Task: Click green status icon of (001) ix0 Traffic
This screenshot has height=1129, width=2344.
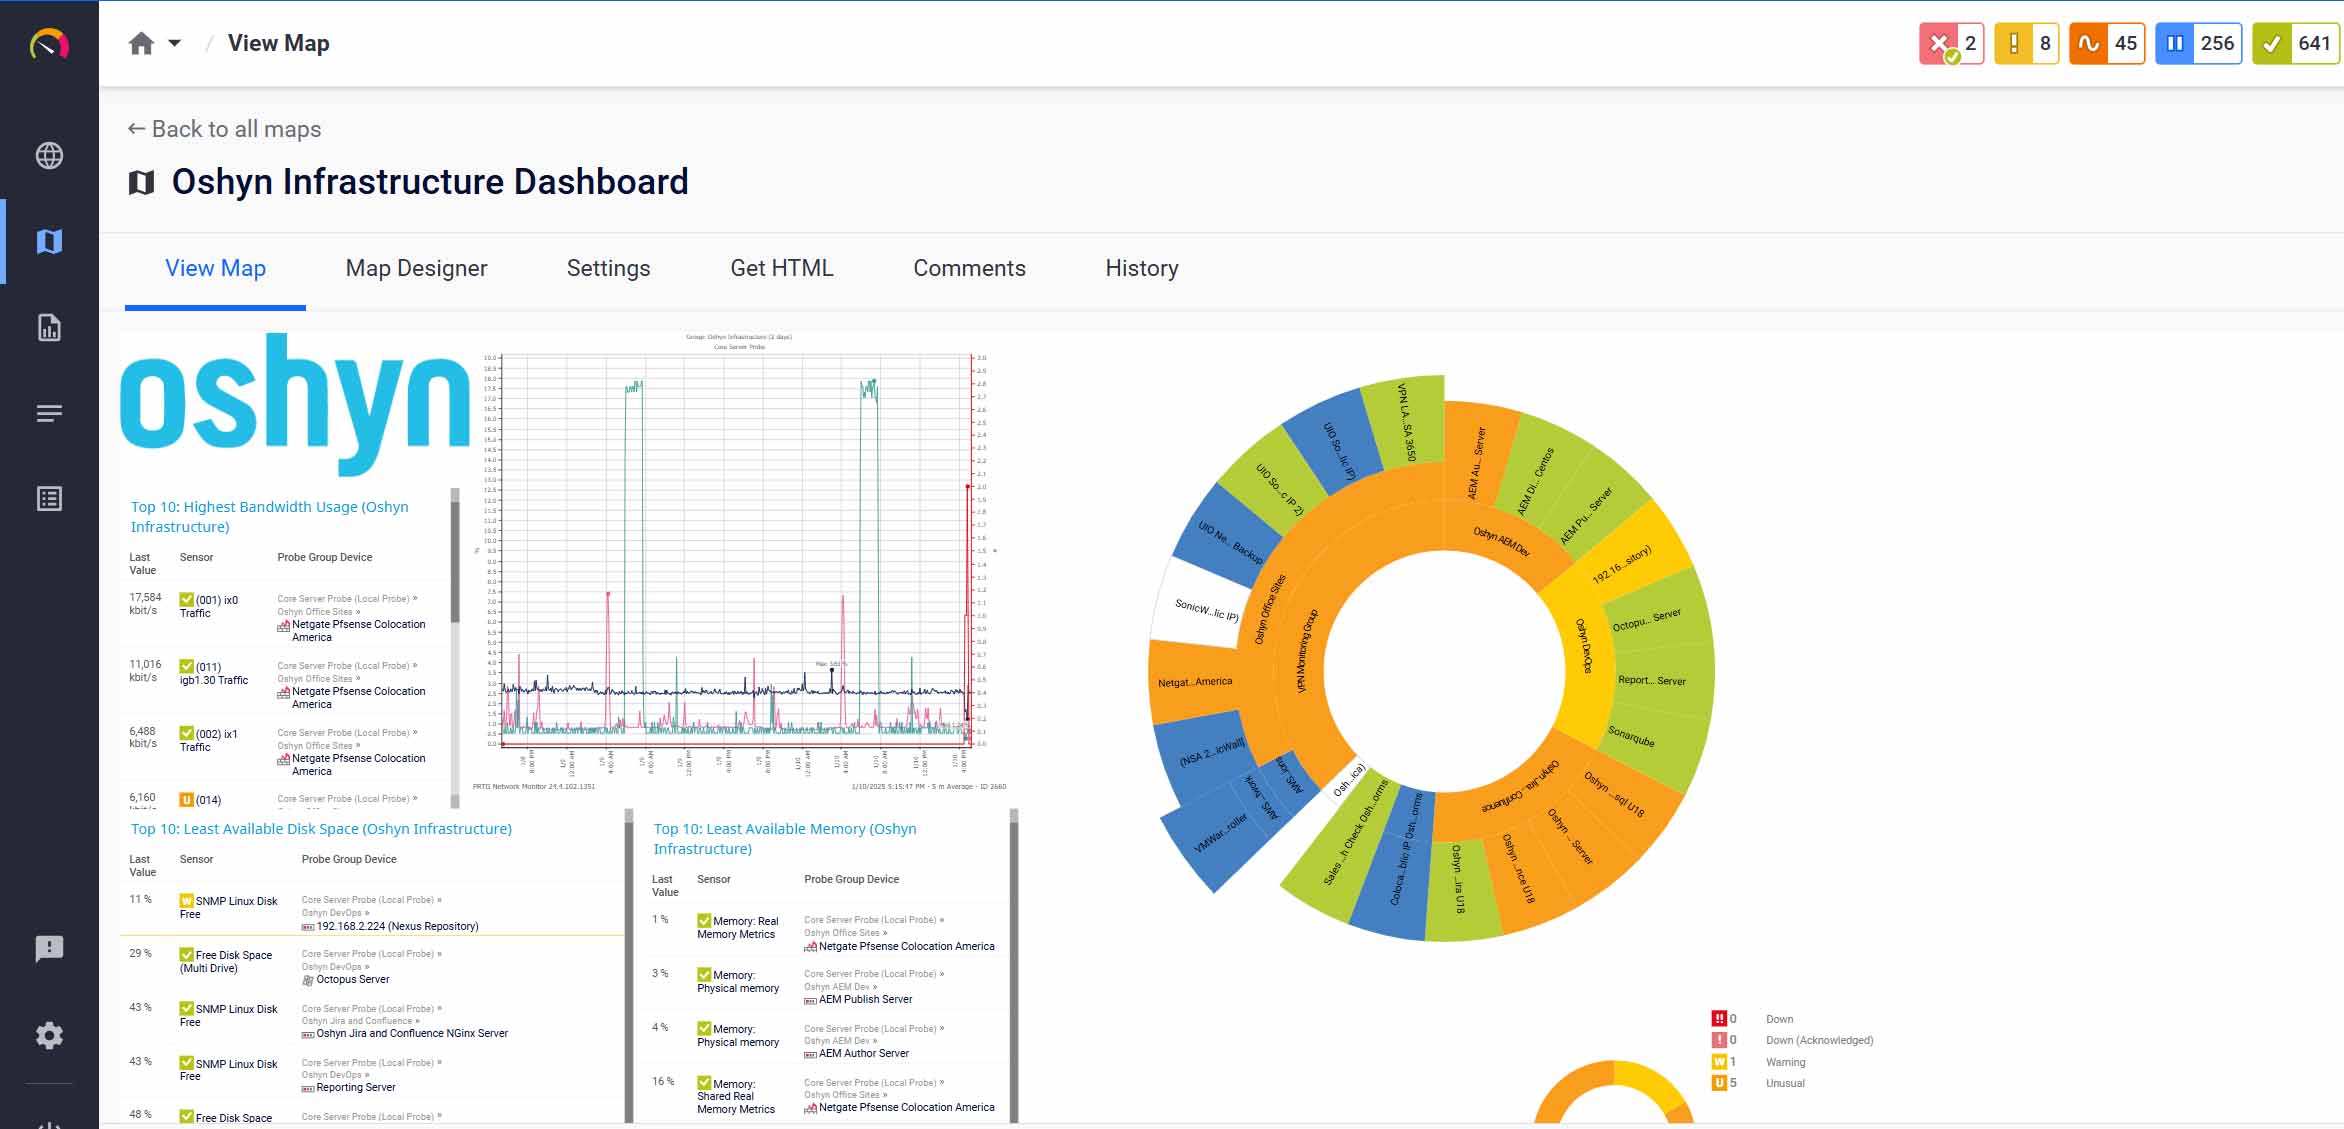Action: [186, 599]
